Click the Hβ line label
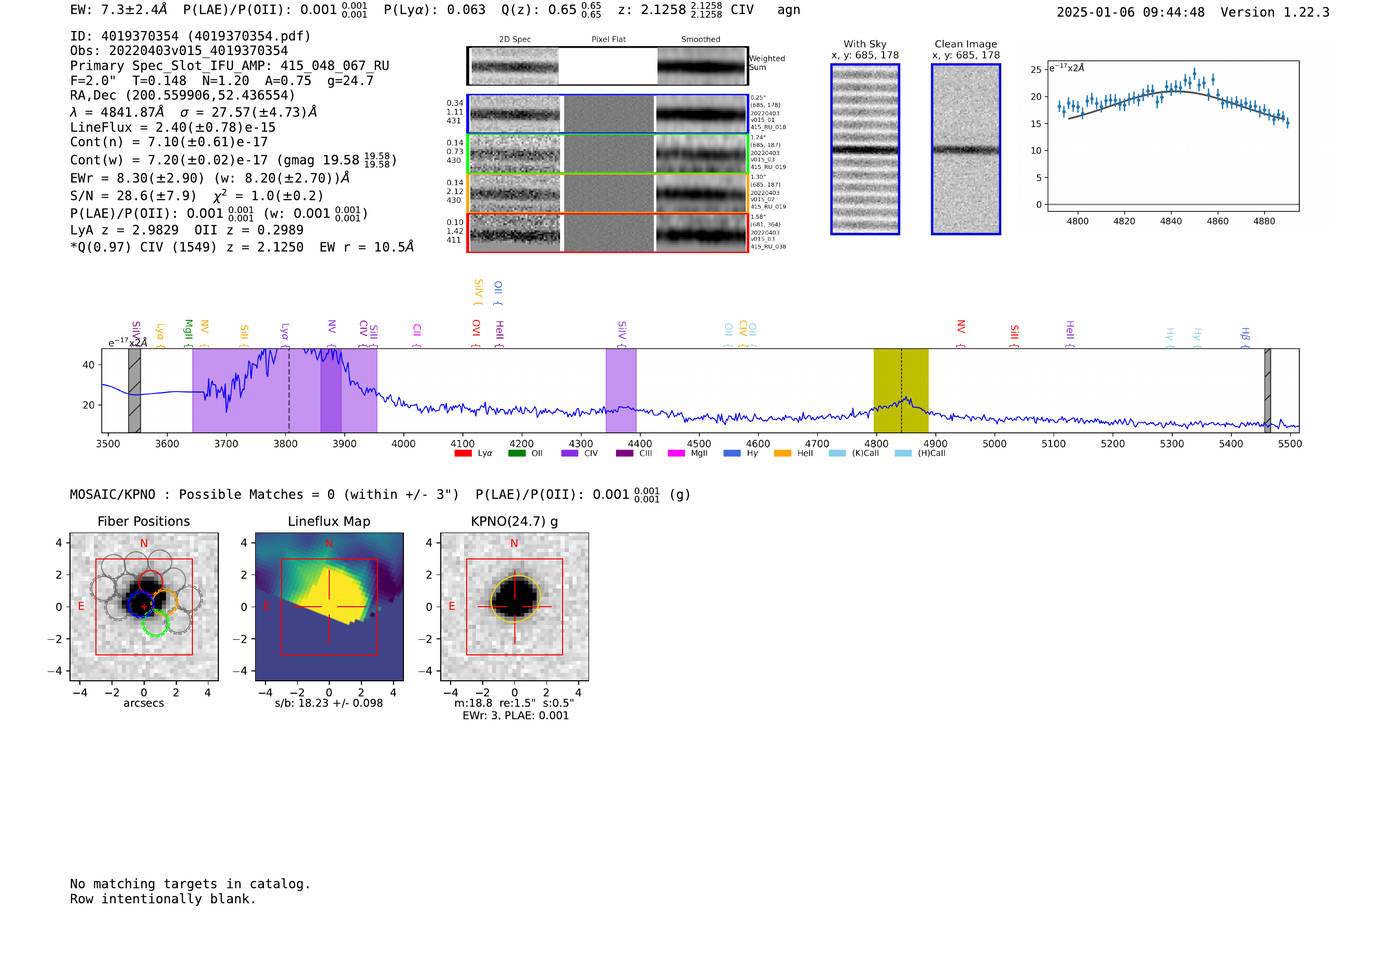 [x=1245, y=335]
